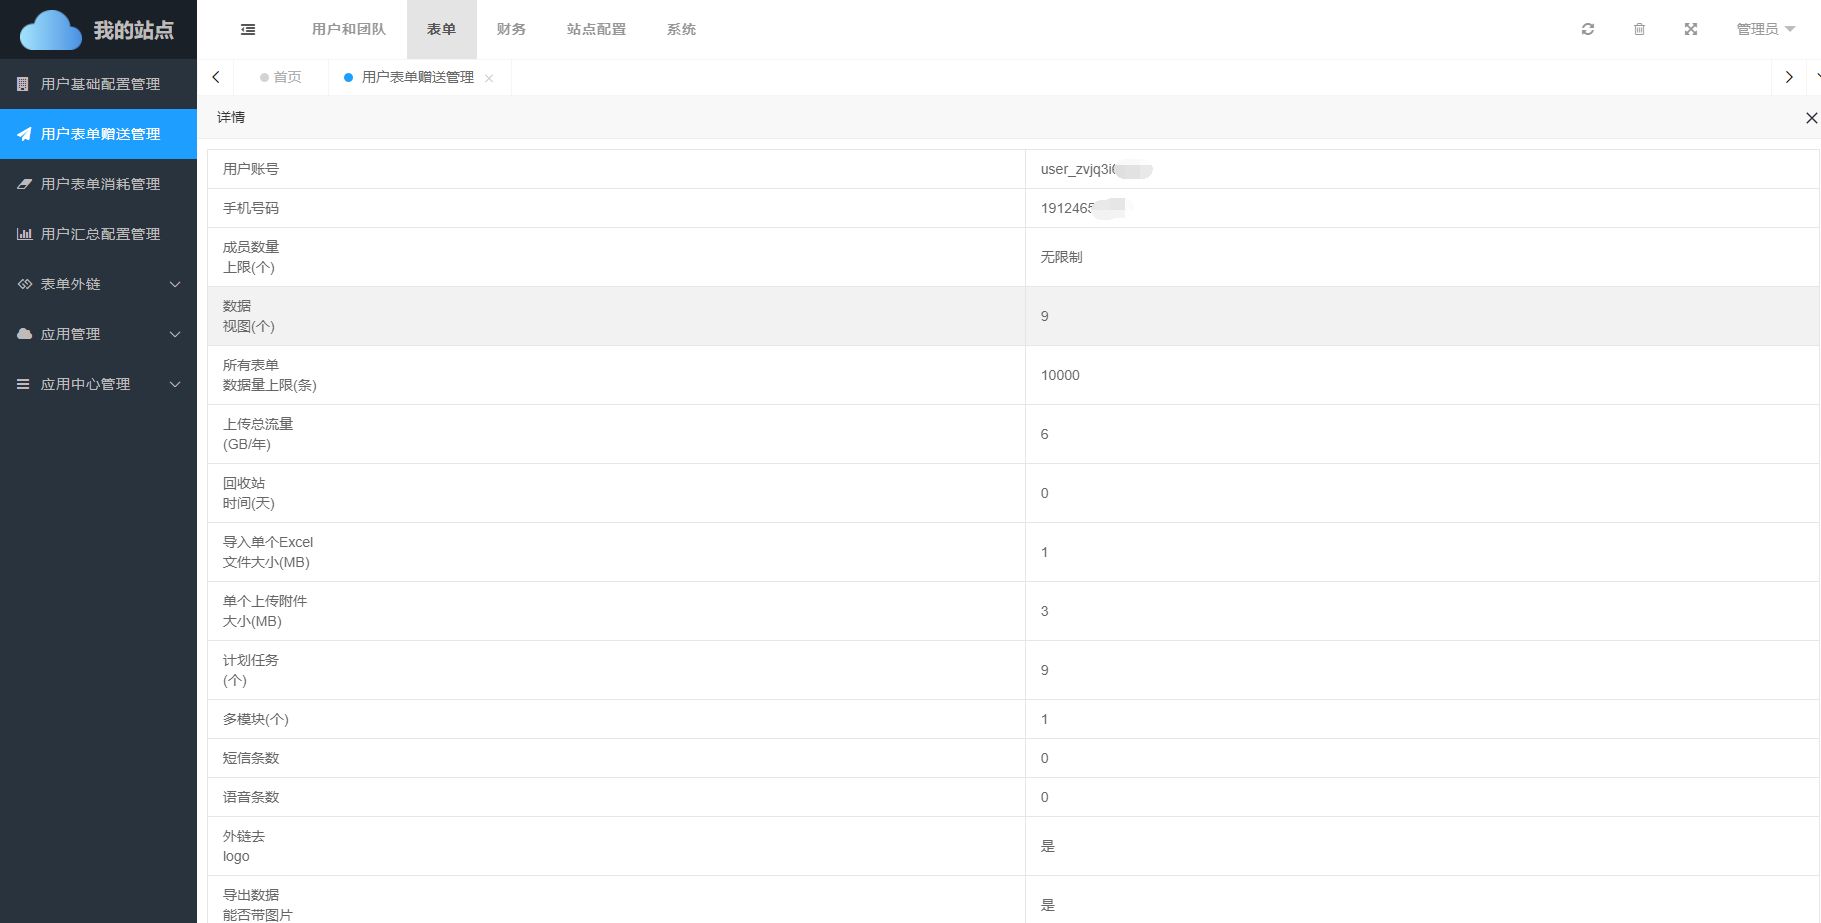Open 用户表单消耗管理 in sidebar

99,184
